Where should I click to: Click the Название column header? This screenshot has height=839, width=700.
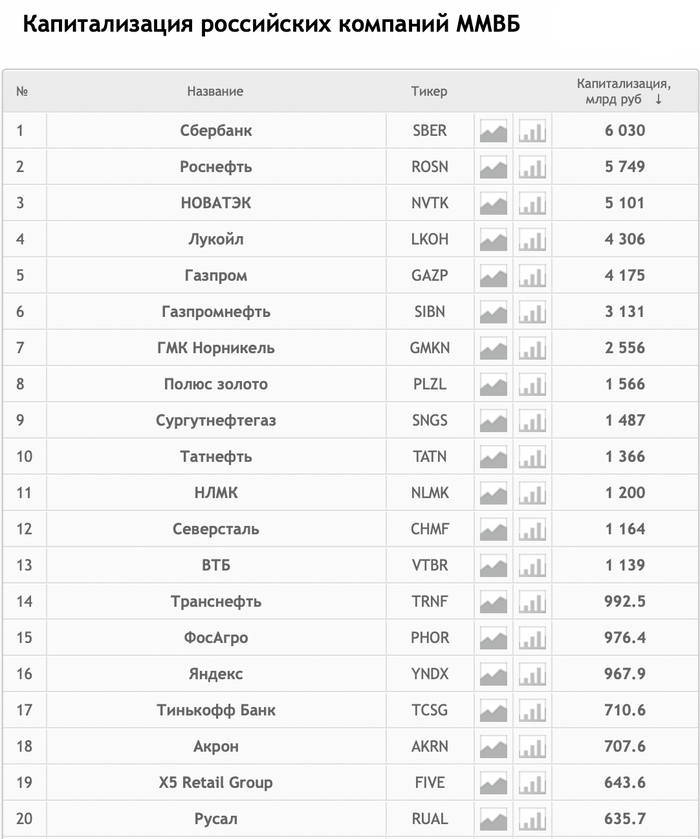[215, 91]
